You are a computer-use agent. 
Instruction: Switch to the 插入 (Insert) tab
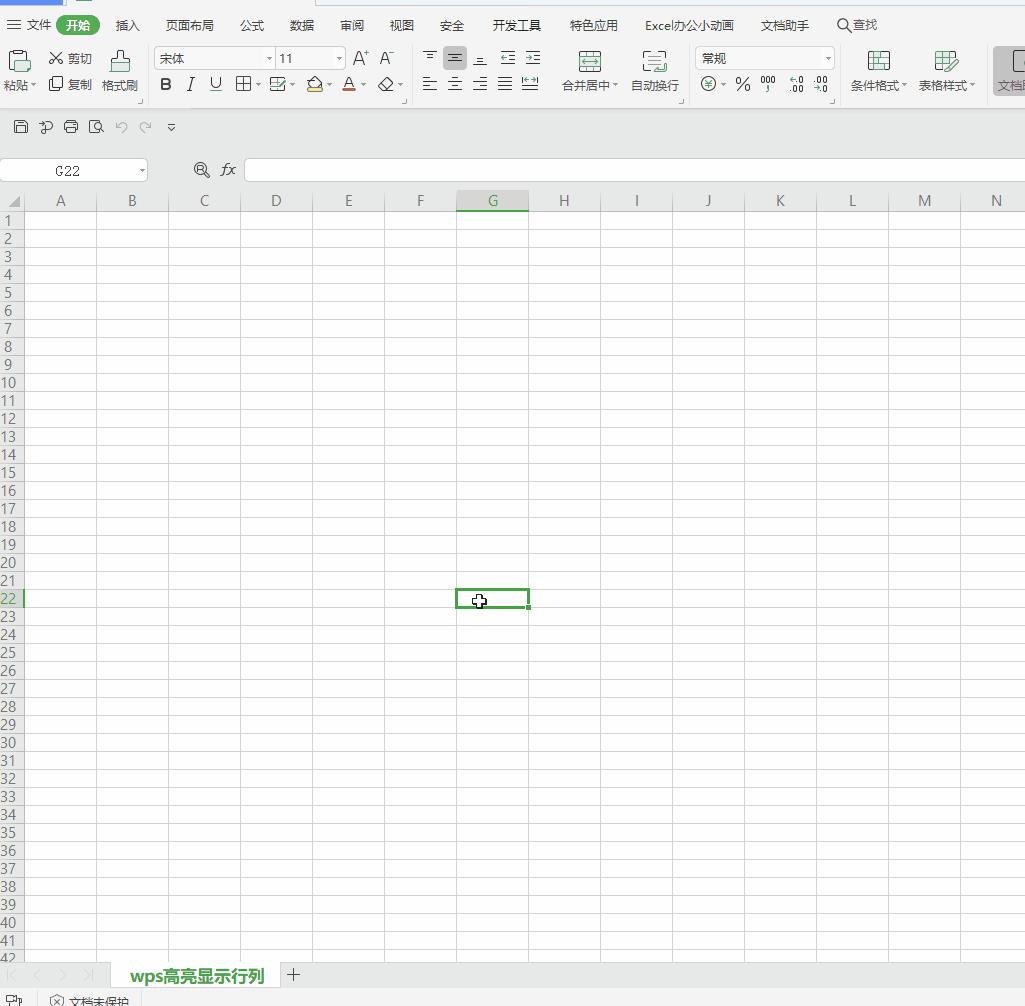click(128, 25)
